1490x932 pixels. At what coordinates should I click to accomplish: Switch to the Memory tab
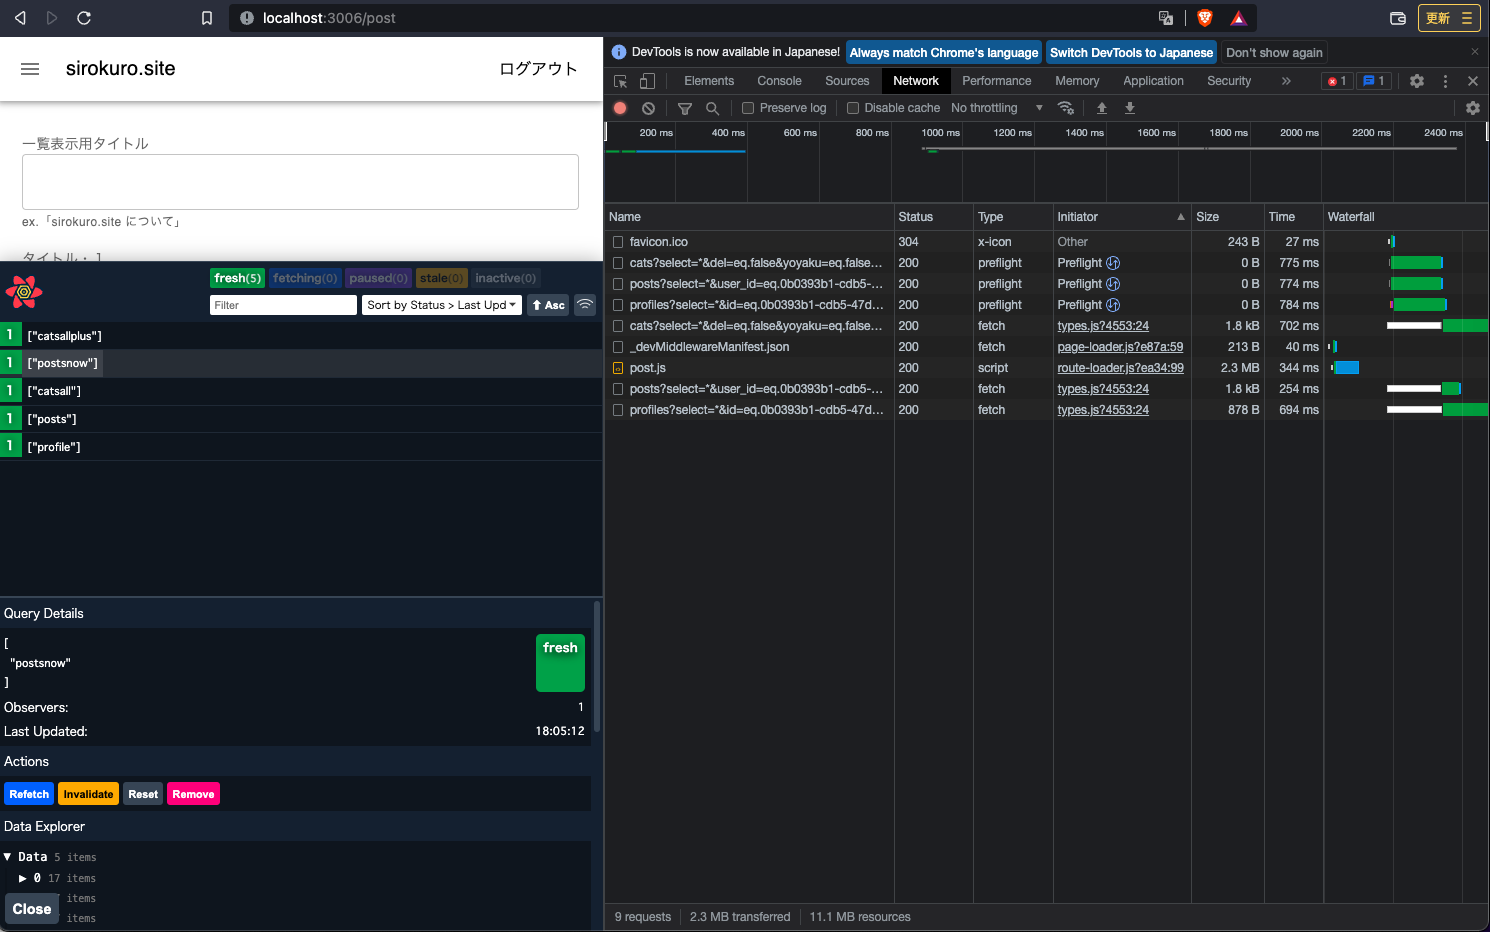pos(1077,81)
